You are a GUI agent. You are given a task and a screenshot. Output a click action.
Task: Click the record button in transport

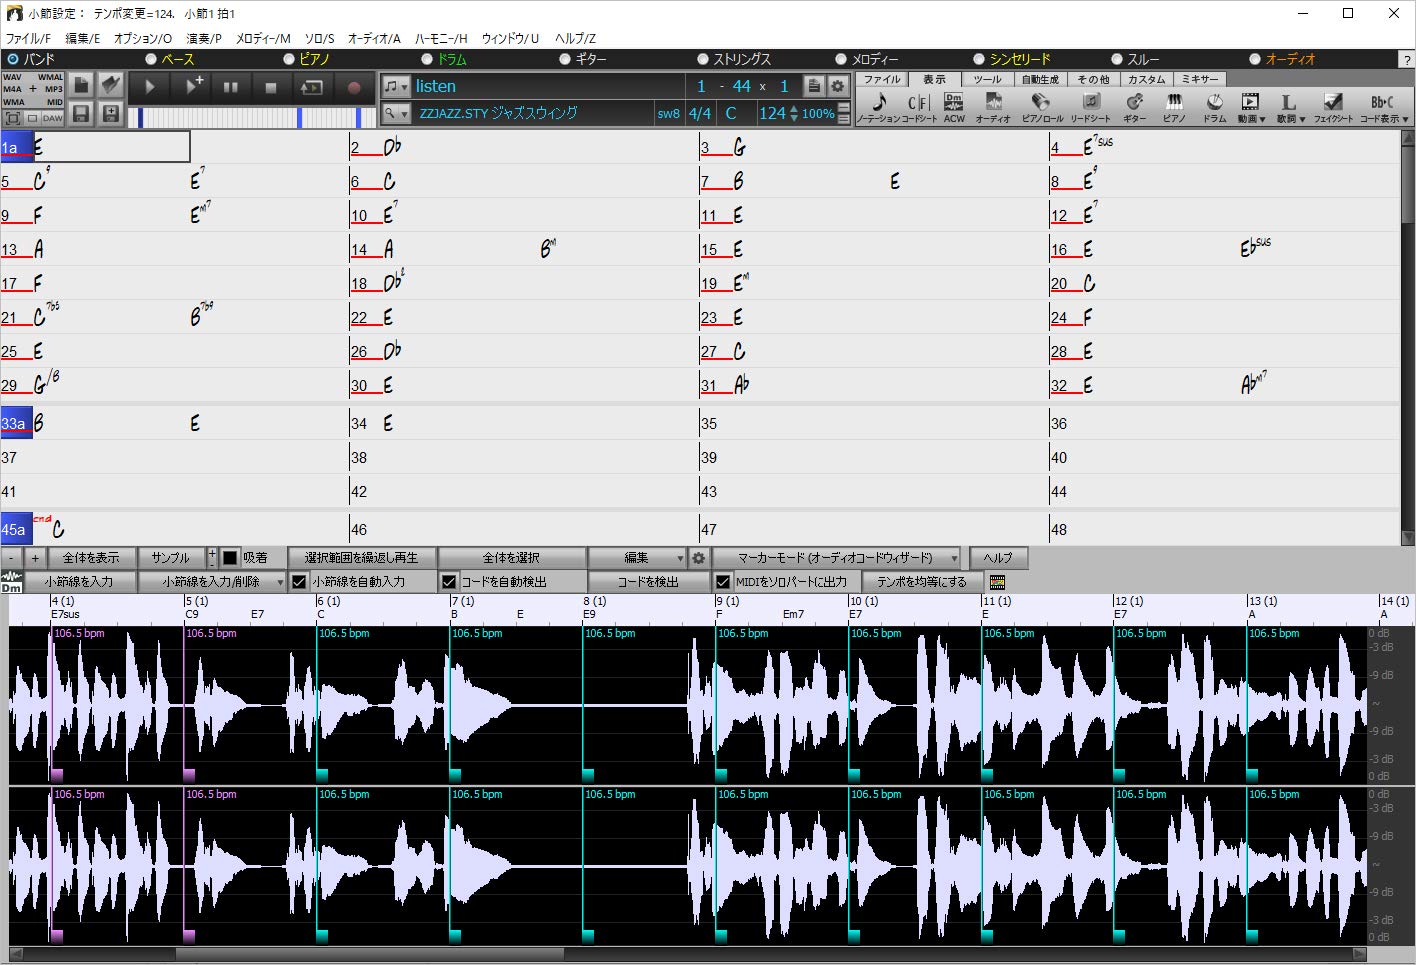pos(353,88)
